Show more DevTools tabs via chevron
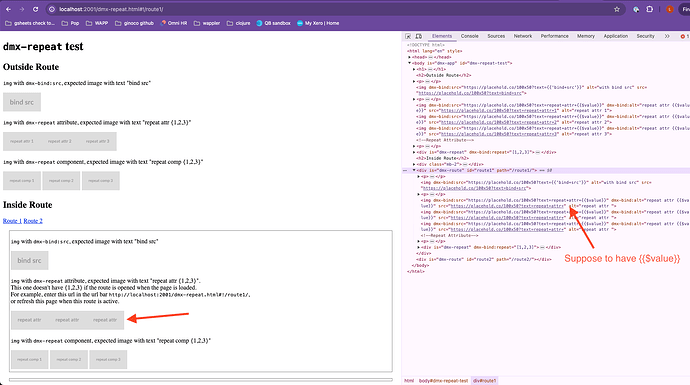The image size is (690, 385). 667,36
